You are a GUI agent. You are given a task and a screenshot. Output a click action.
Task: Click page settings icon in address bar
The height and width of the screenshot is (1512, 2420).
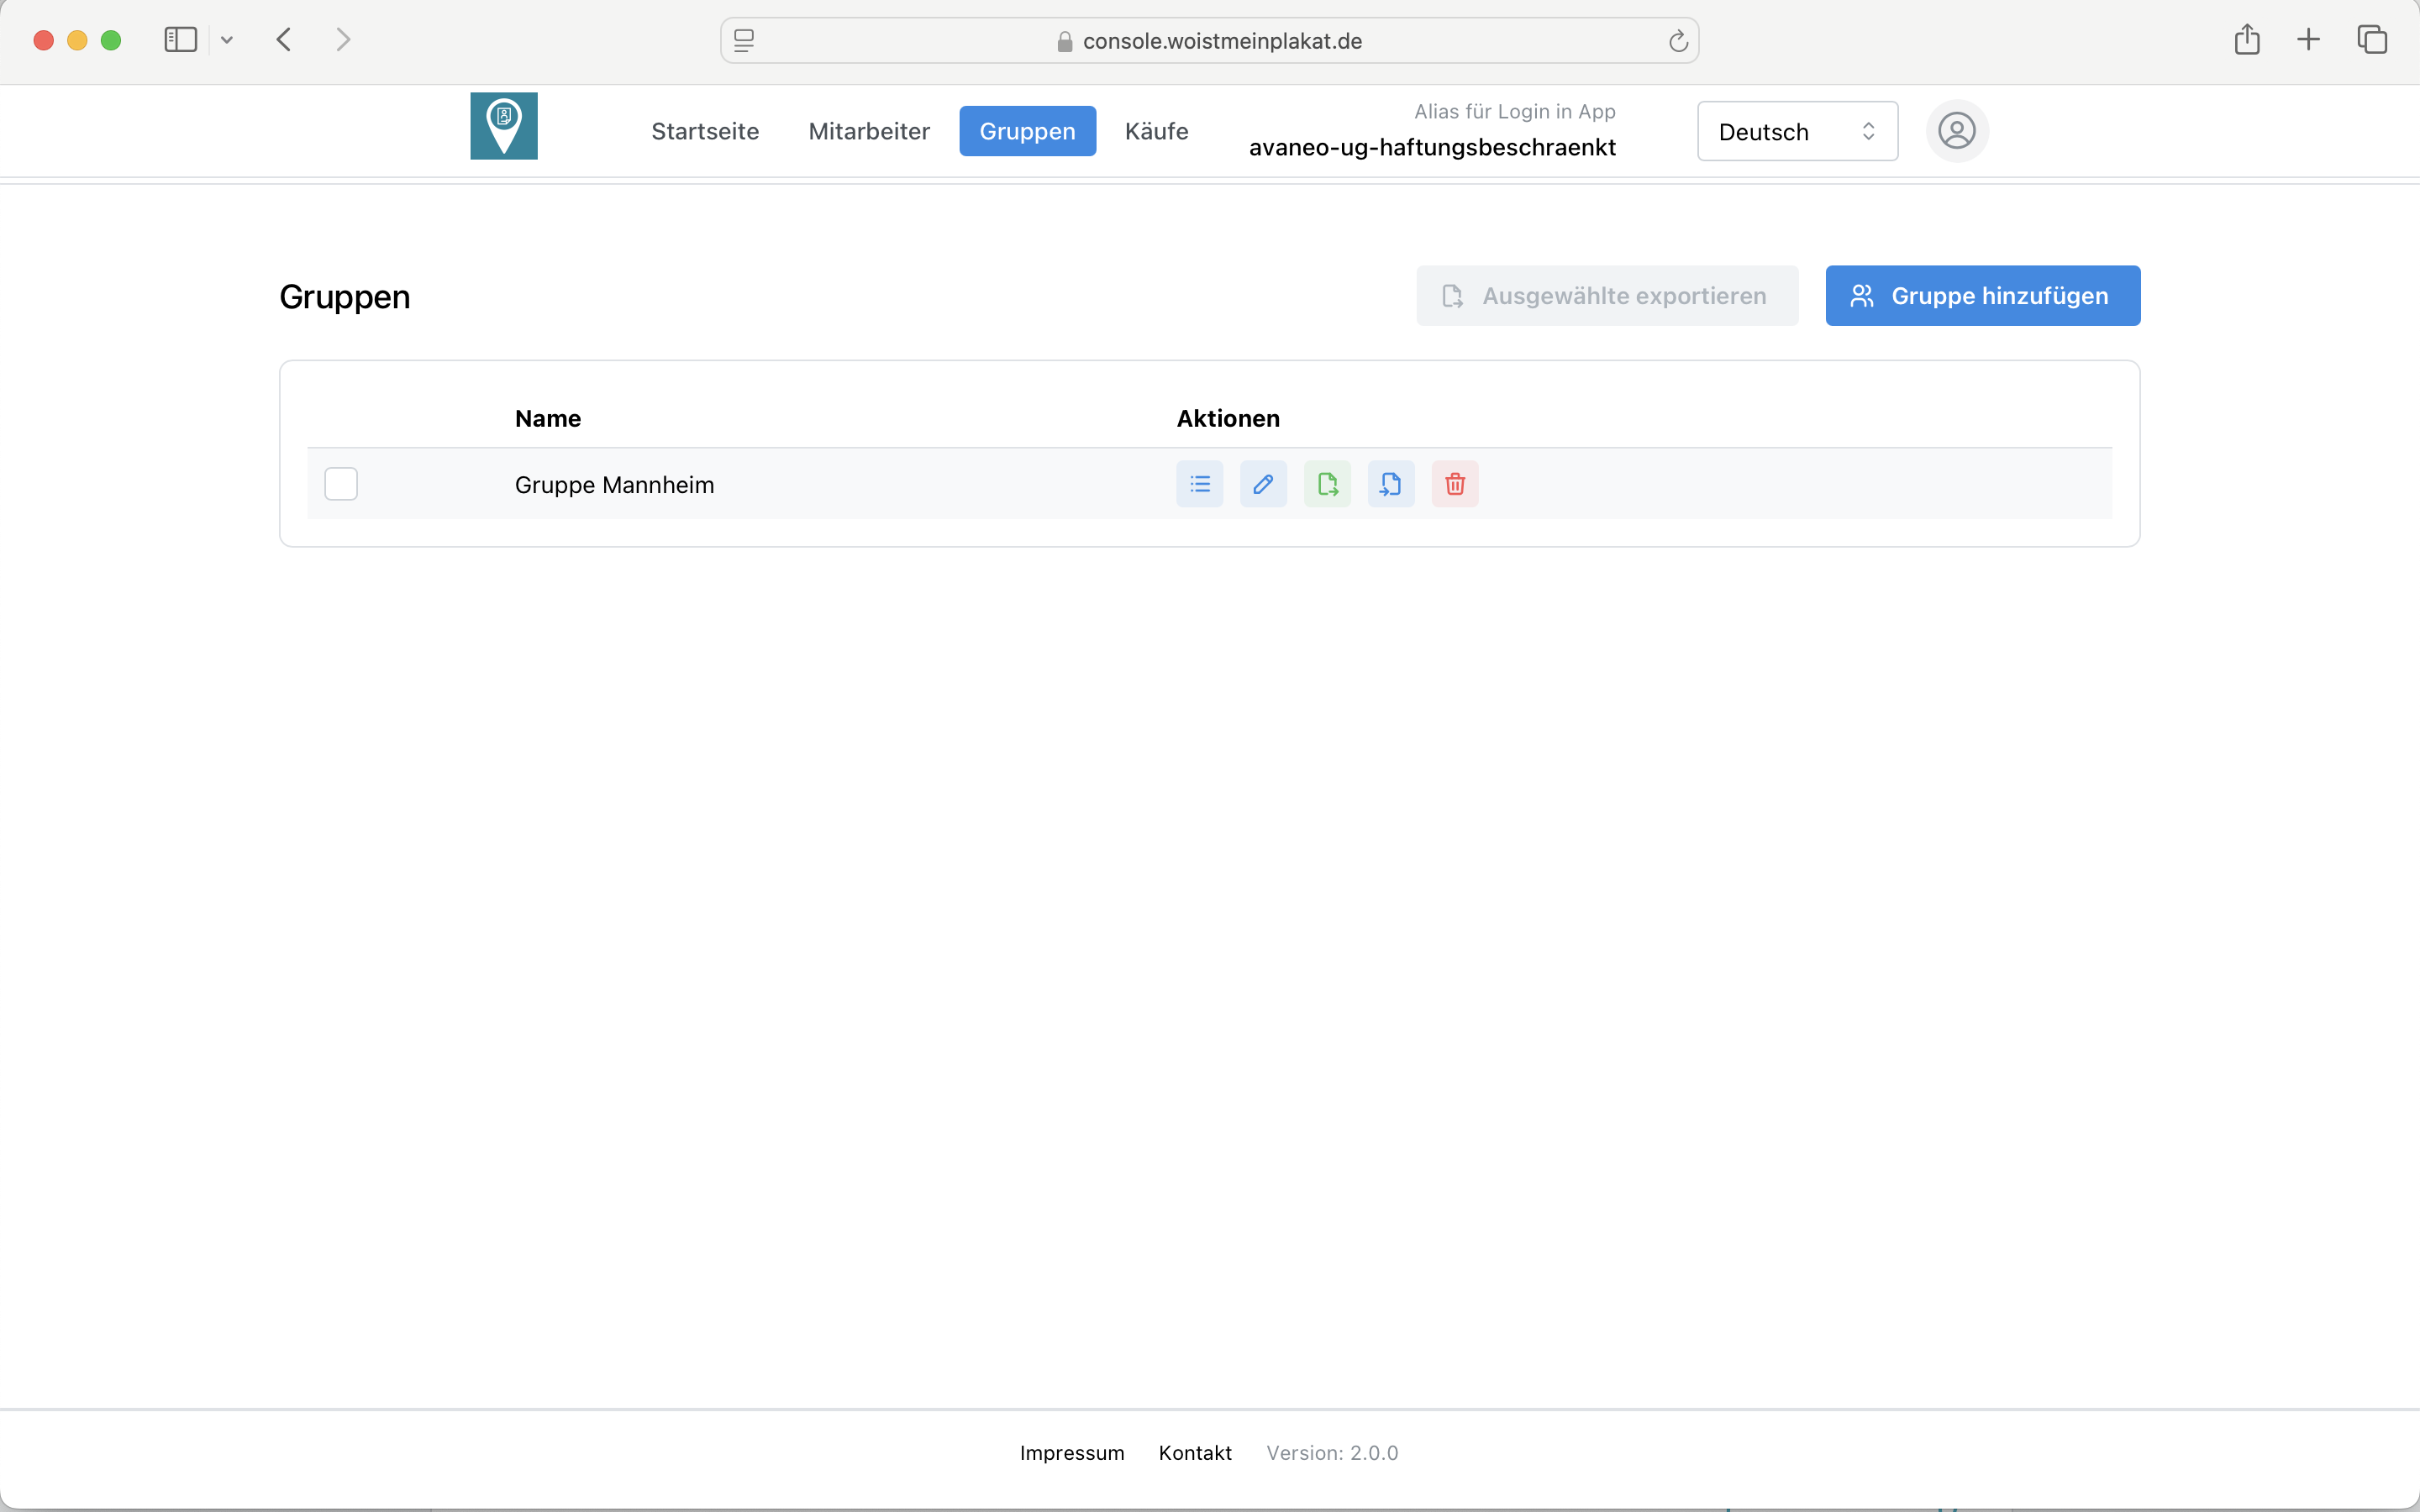744,41
